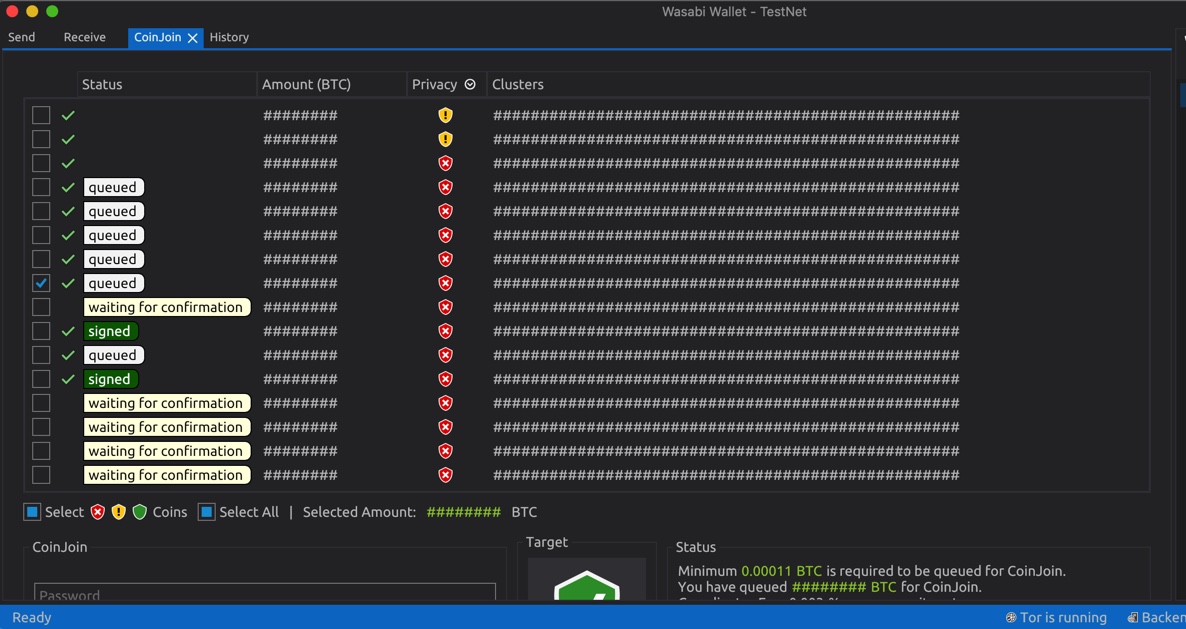Click the yellow shield icon in the Select filter bar

(119, 512)
